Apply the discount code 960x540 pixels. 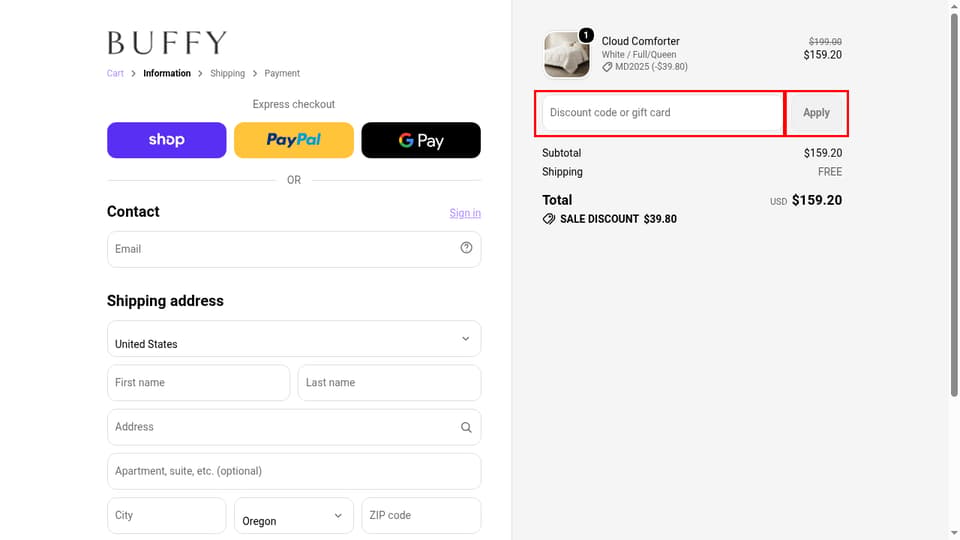(x=816, y=113)
